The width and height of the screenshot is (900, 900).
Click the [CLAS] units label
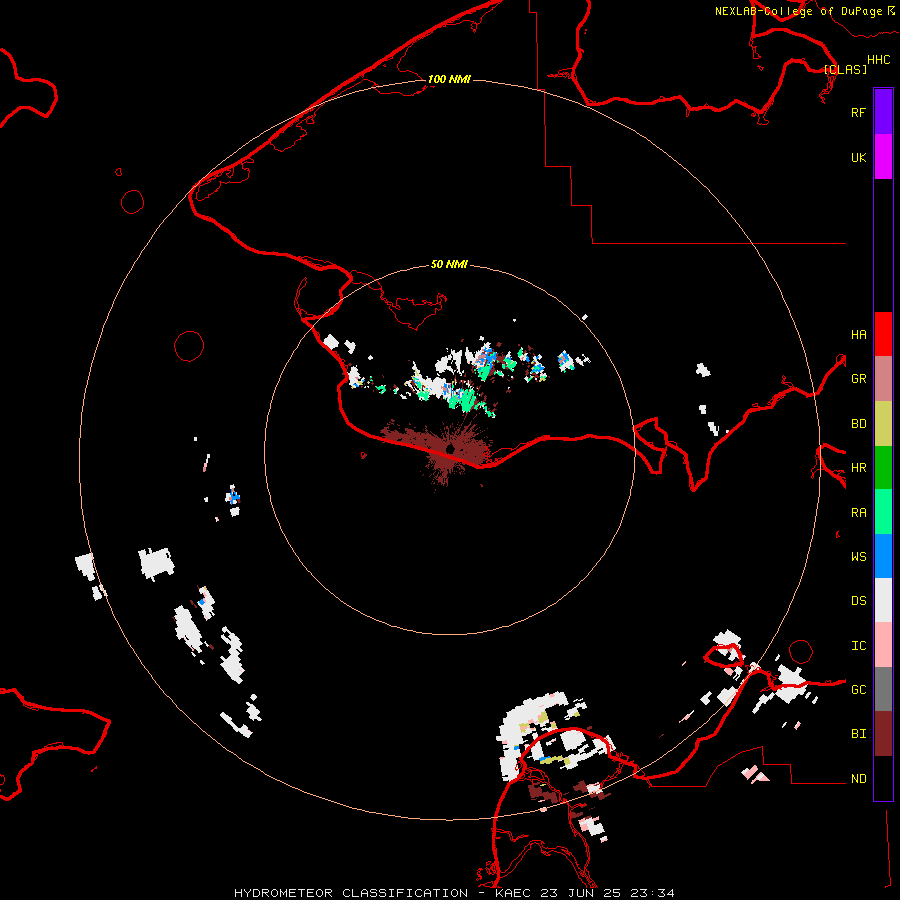(x=845, y=69)
